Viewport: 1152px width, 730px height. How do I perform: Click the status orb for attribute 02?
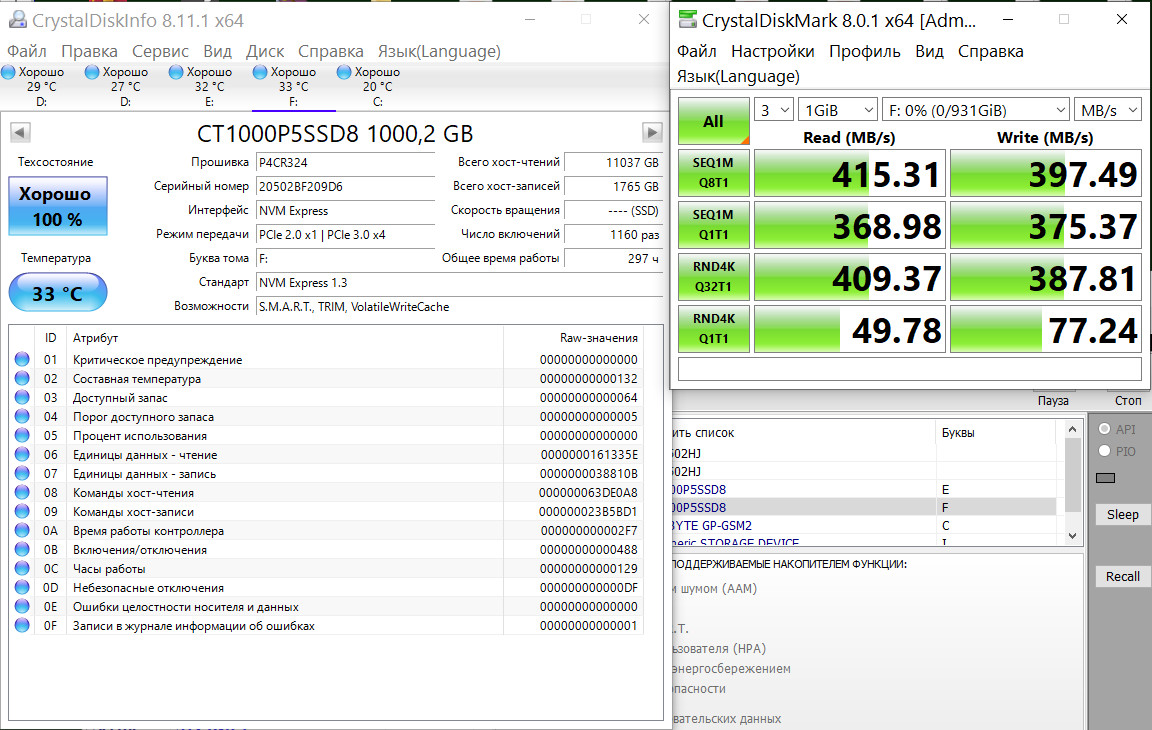point(22,378)
